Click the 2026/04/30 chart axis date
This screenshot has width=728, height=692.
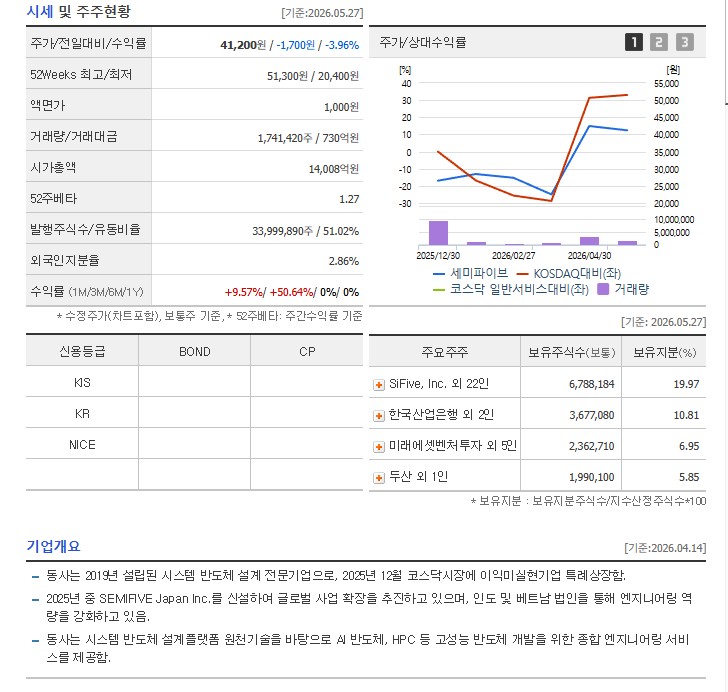(x=589, y=256)
